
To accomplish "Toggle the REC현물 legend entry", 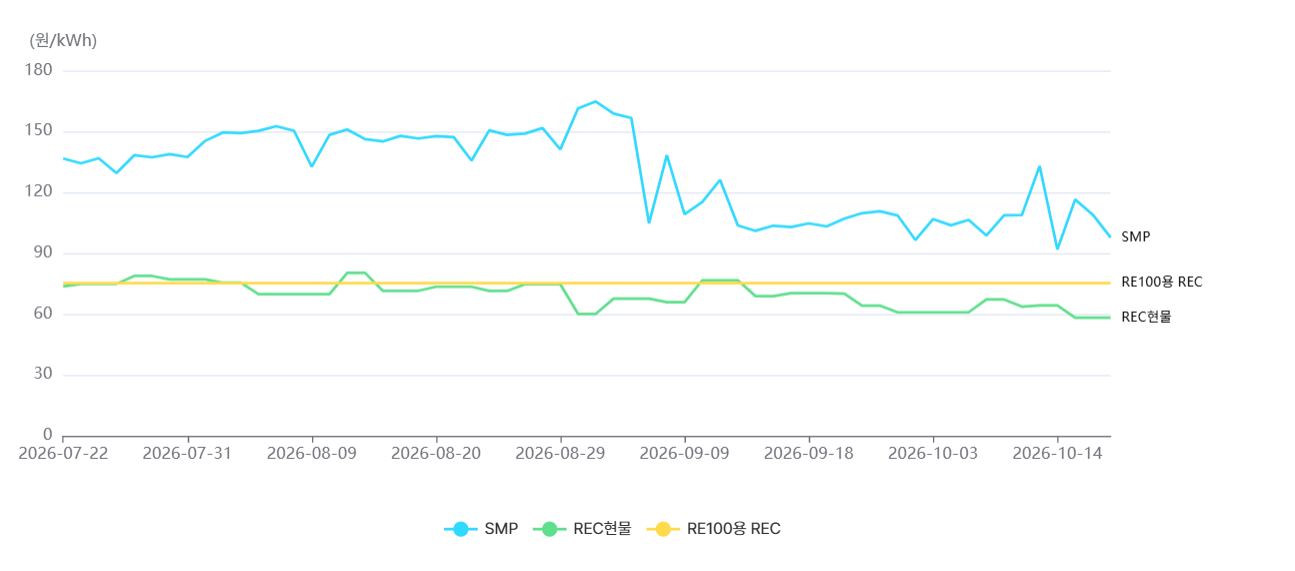I will [x=582, y=529].
